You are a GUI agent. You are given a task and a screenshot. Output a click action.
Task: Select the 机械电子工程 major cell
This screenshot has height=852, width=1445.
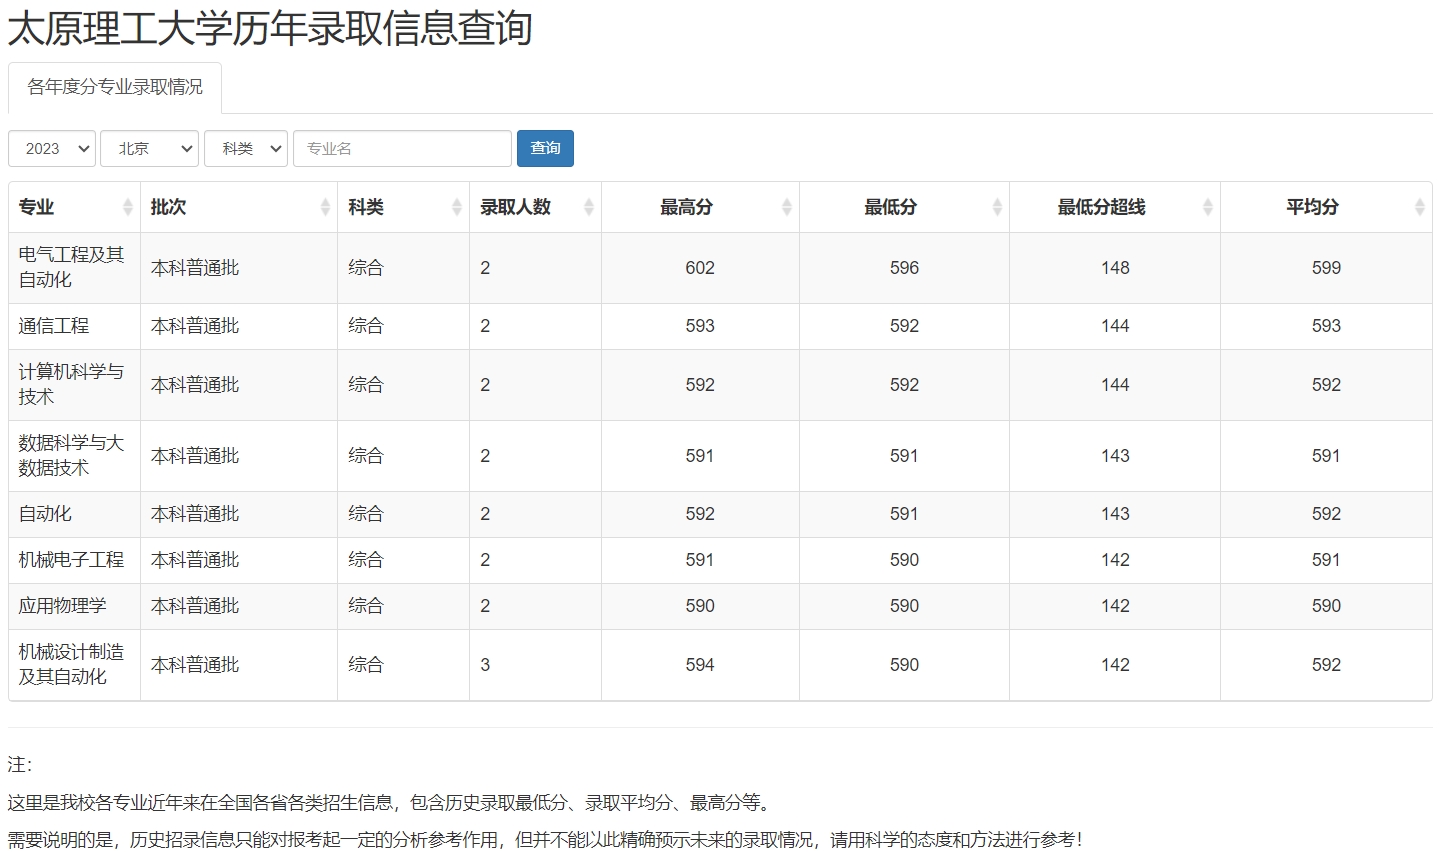pyautogui.click(x=74, y=560)
